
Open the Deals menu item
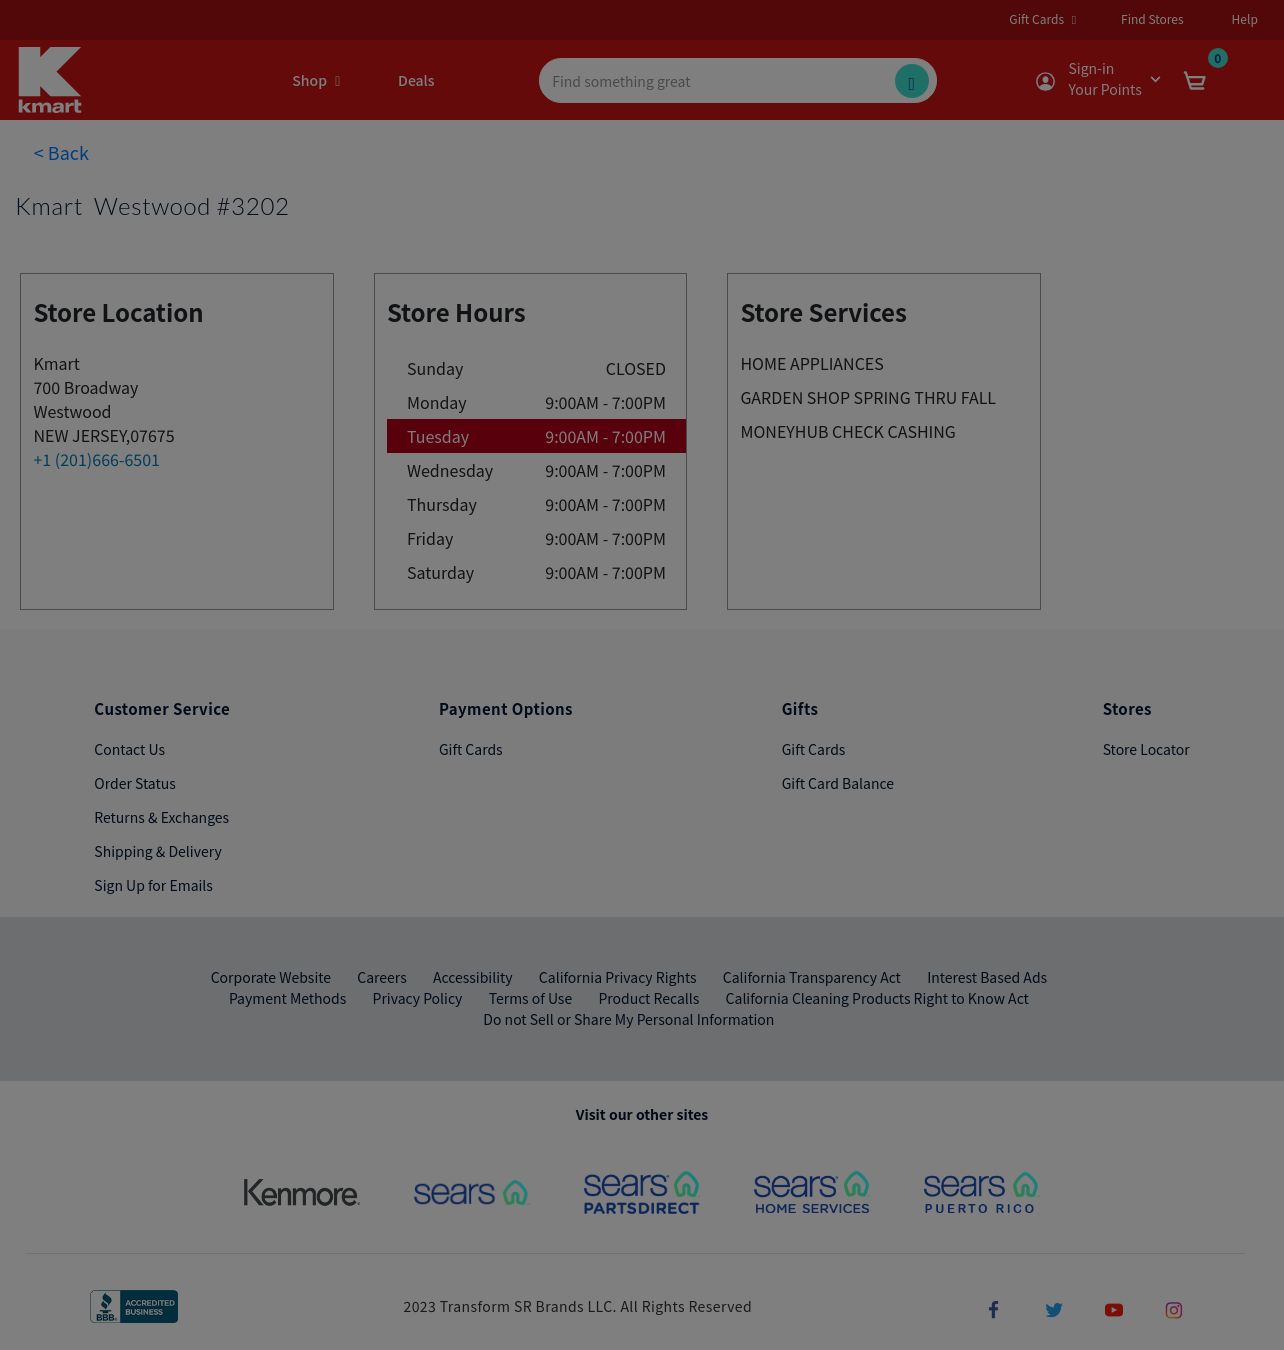[416, 81]
